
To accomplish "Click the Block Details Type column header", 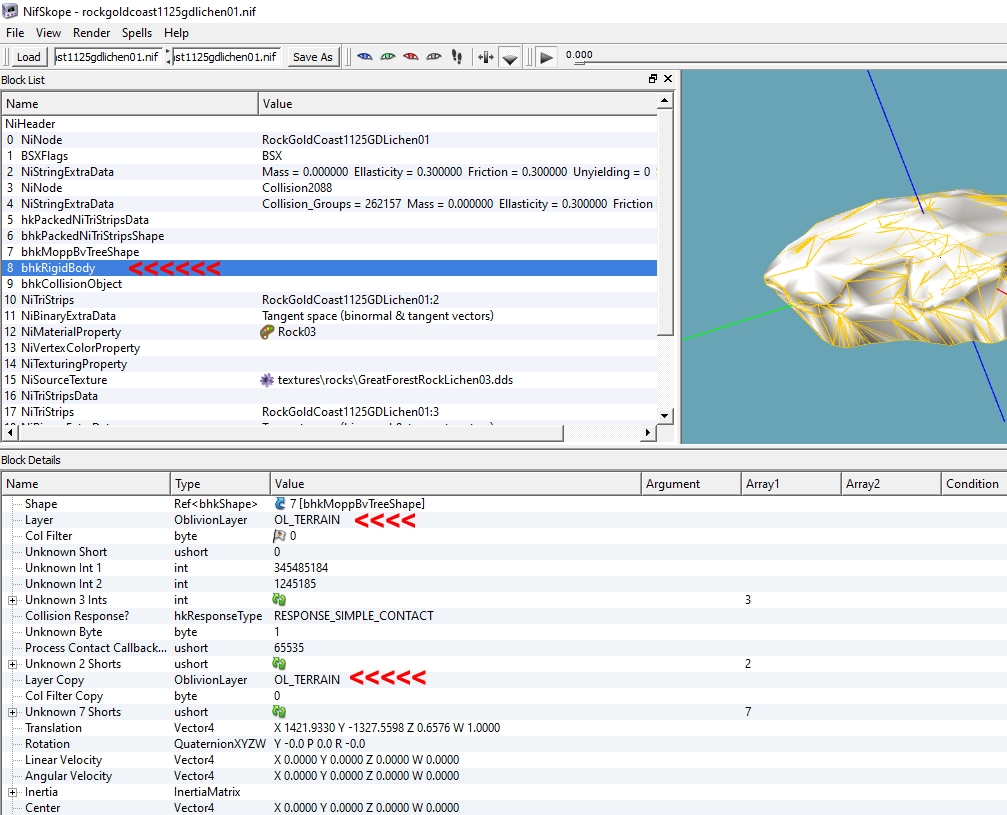I will (220, 484).
